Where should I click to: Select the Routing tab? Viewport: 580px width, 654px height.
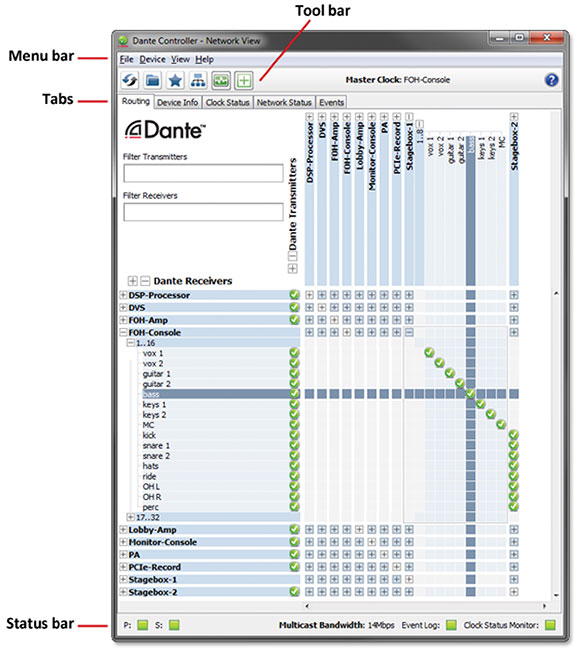136,101
